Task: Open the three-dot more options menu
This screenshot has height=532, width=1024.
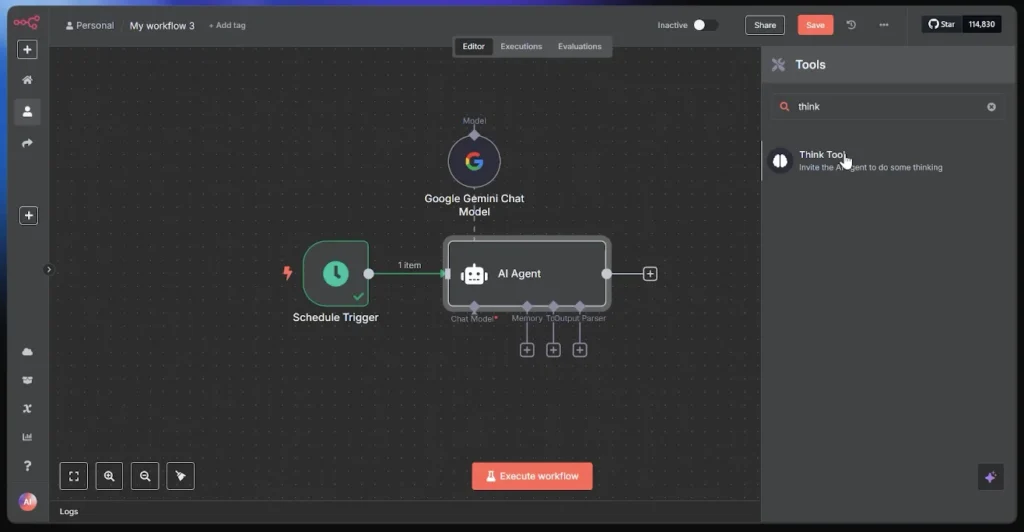Action: click(x=883, y=25)
